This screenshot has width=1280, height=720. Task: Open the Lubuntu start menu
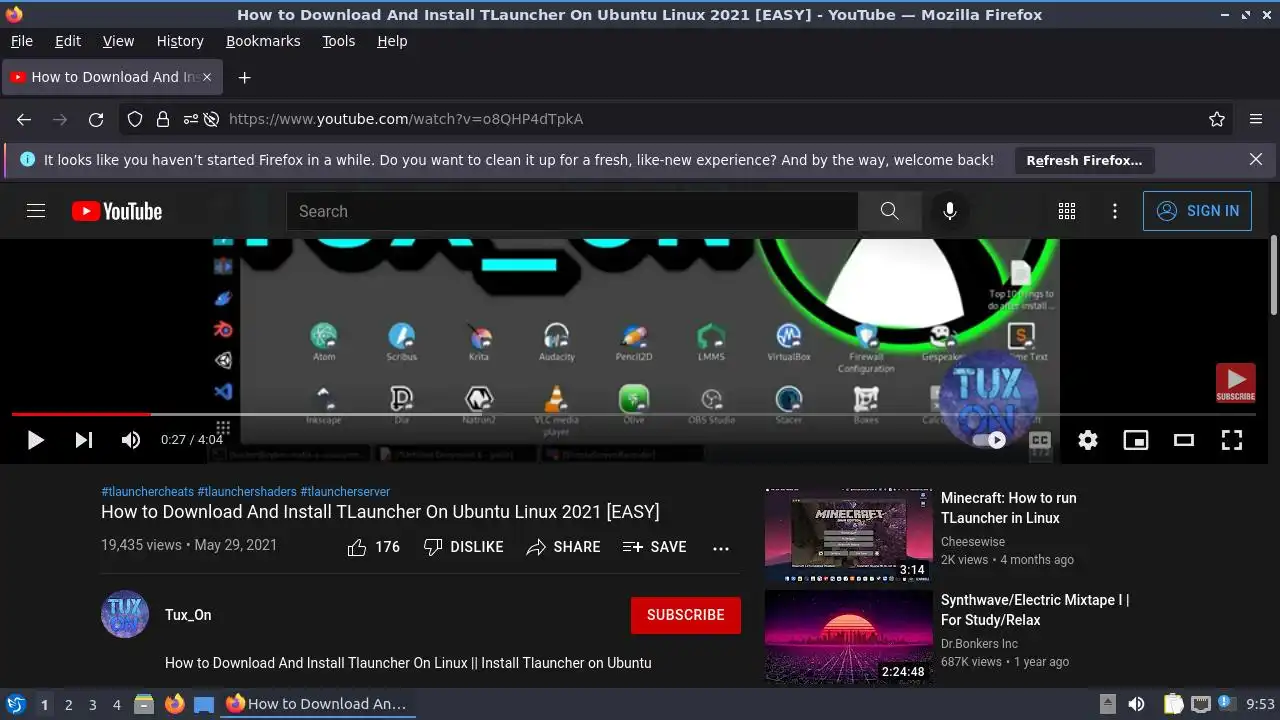coord(15,704)
